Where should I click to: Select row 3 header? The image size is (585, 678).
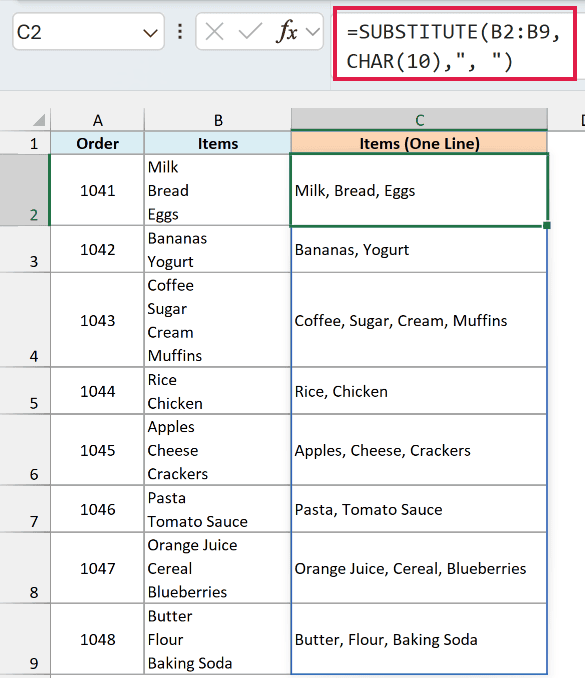(25, 249)
